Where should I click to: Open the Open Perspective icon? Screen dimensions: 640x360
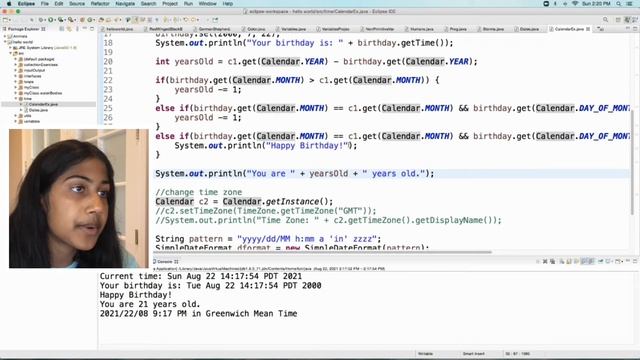click(x=618, y=20)
